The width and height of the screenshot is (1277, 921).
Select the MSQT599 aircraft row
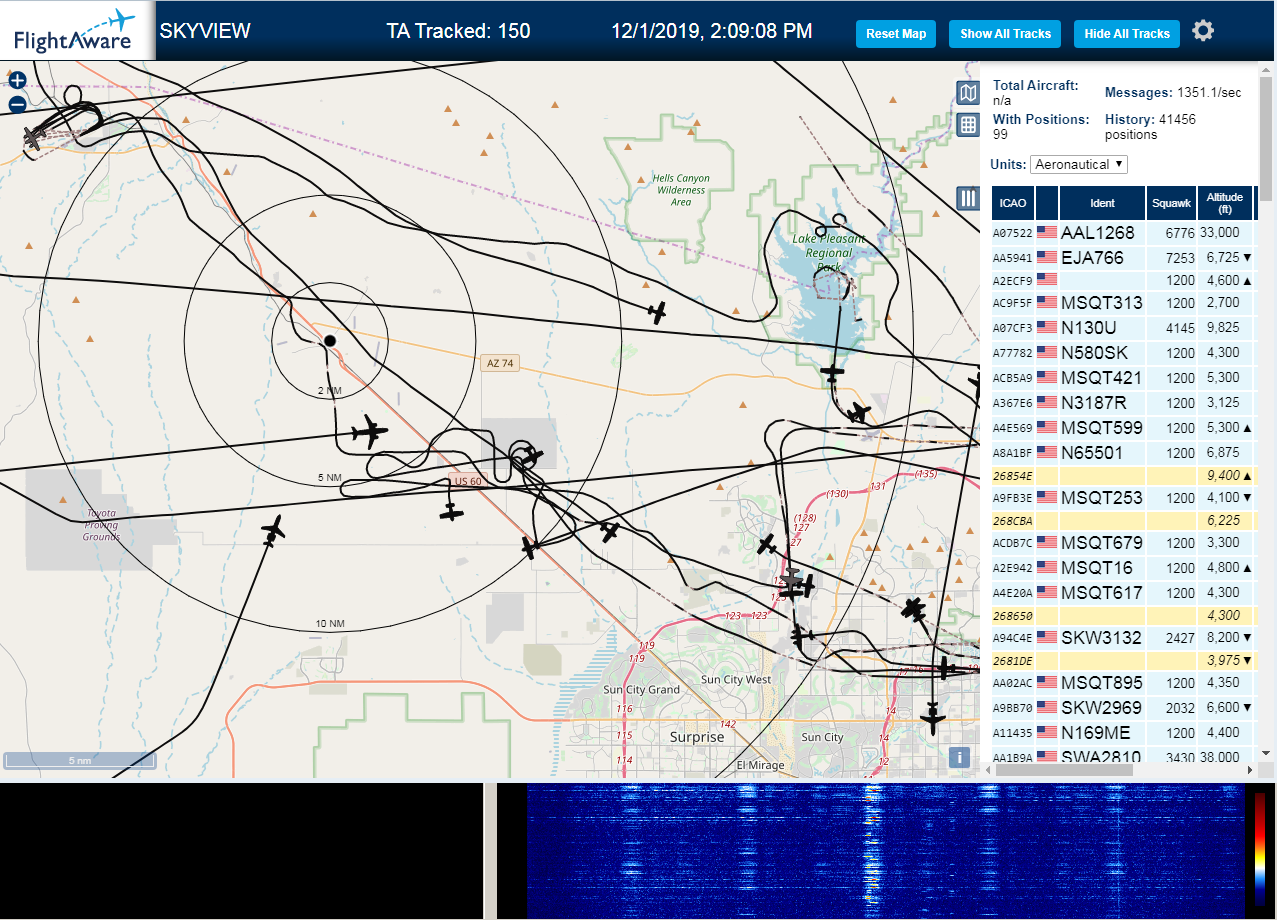(x=1122, y=427)
